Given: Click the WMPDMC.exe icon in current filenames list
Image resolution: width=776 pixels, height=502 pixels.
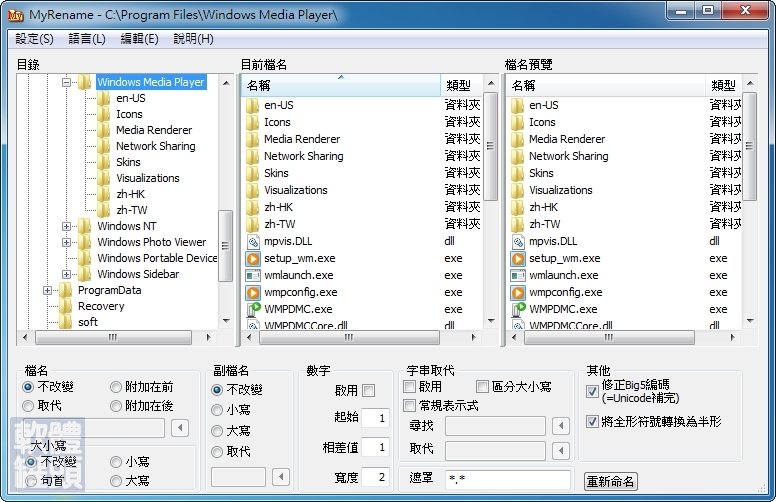Looking at the screenshot, I should 253,309.
